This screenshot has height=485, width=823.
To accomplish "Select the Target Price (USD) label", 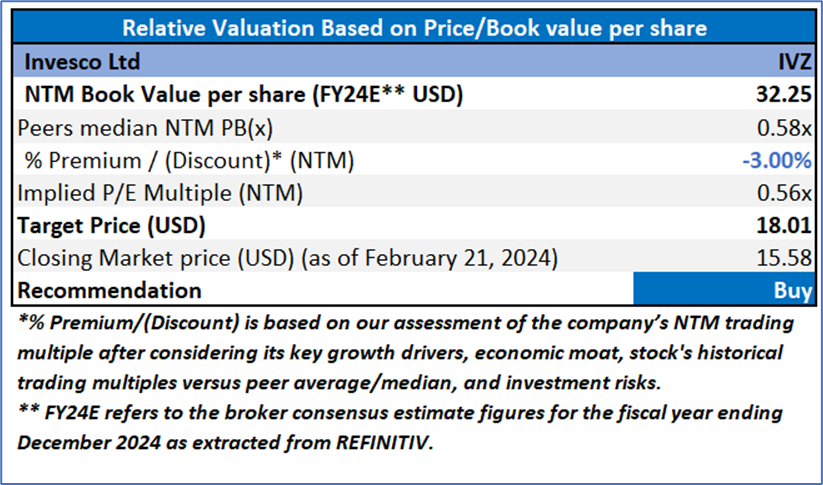I will [118, 225].
